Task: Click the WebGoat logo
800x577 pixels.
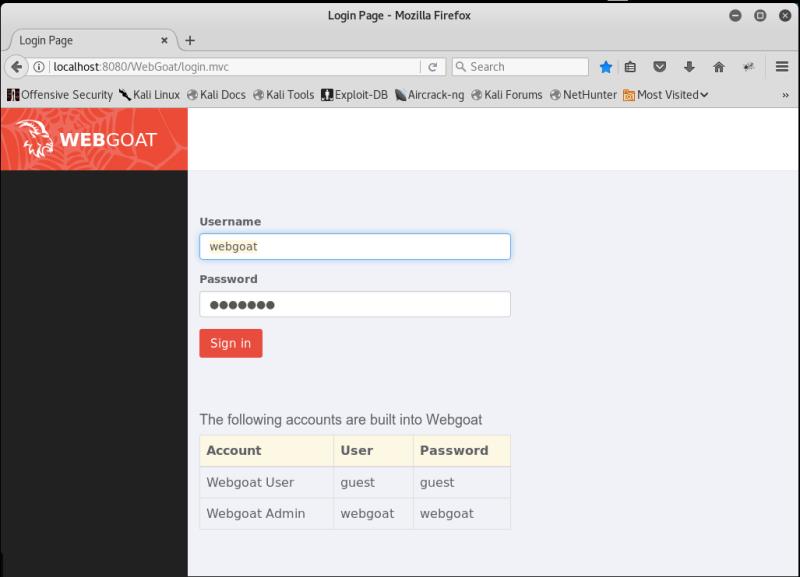Action: pyautogui.click(x=86, y=139)
